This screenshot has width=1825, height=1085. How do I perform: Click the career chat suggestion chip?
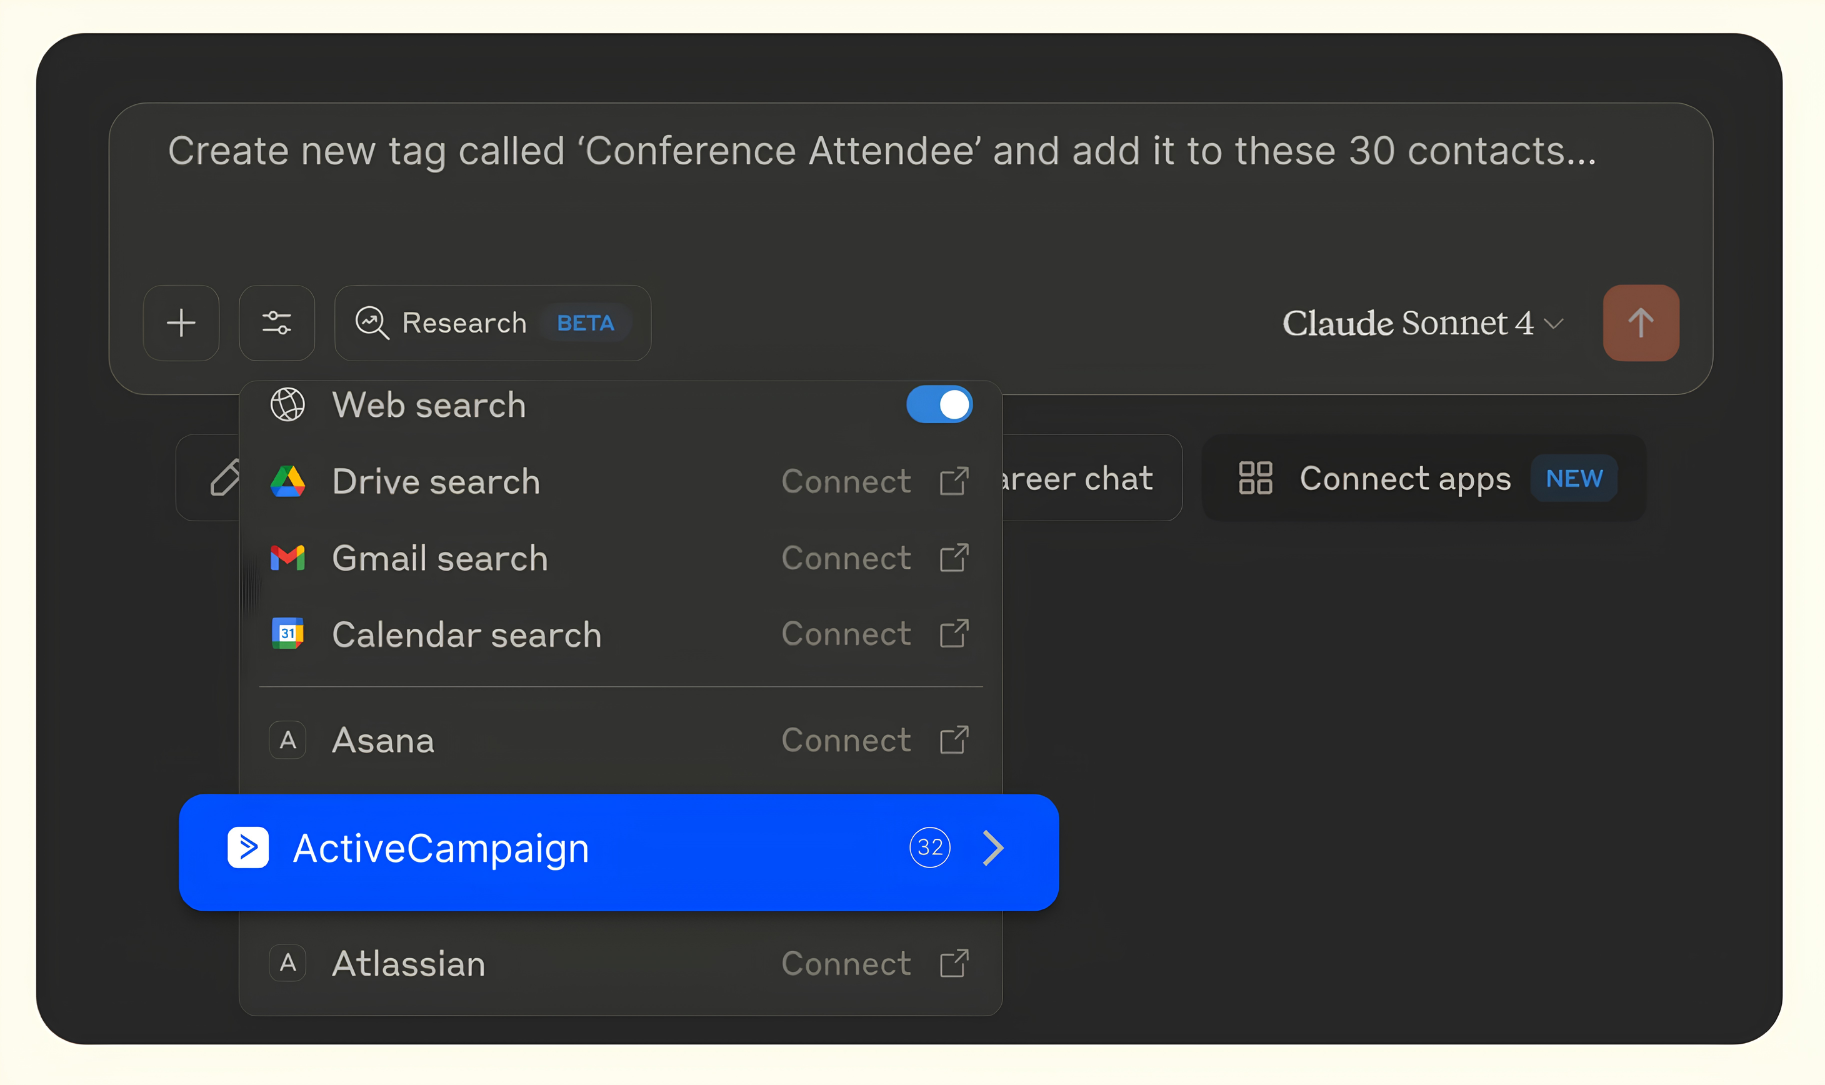click(1090, 478)
